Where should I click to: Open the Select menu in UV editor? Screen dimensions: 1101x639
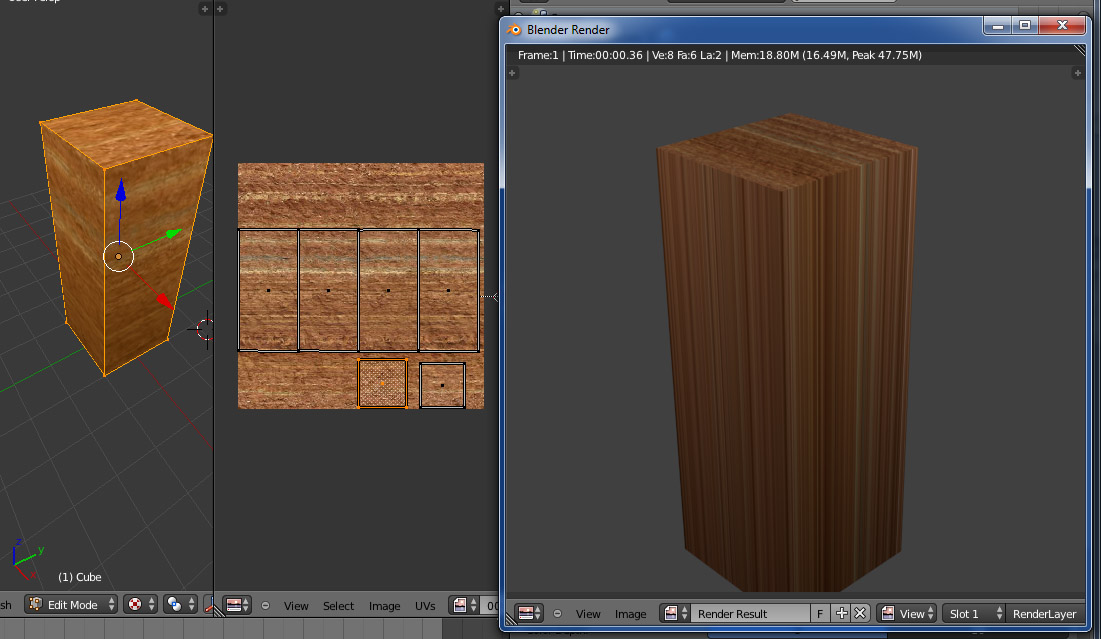[338, 606]
